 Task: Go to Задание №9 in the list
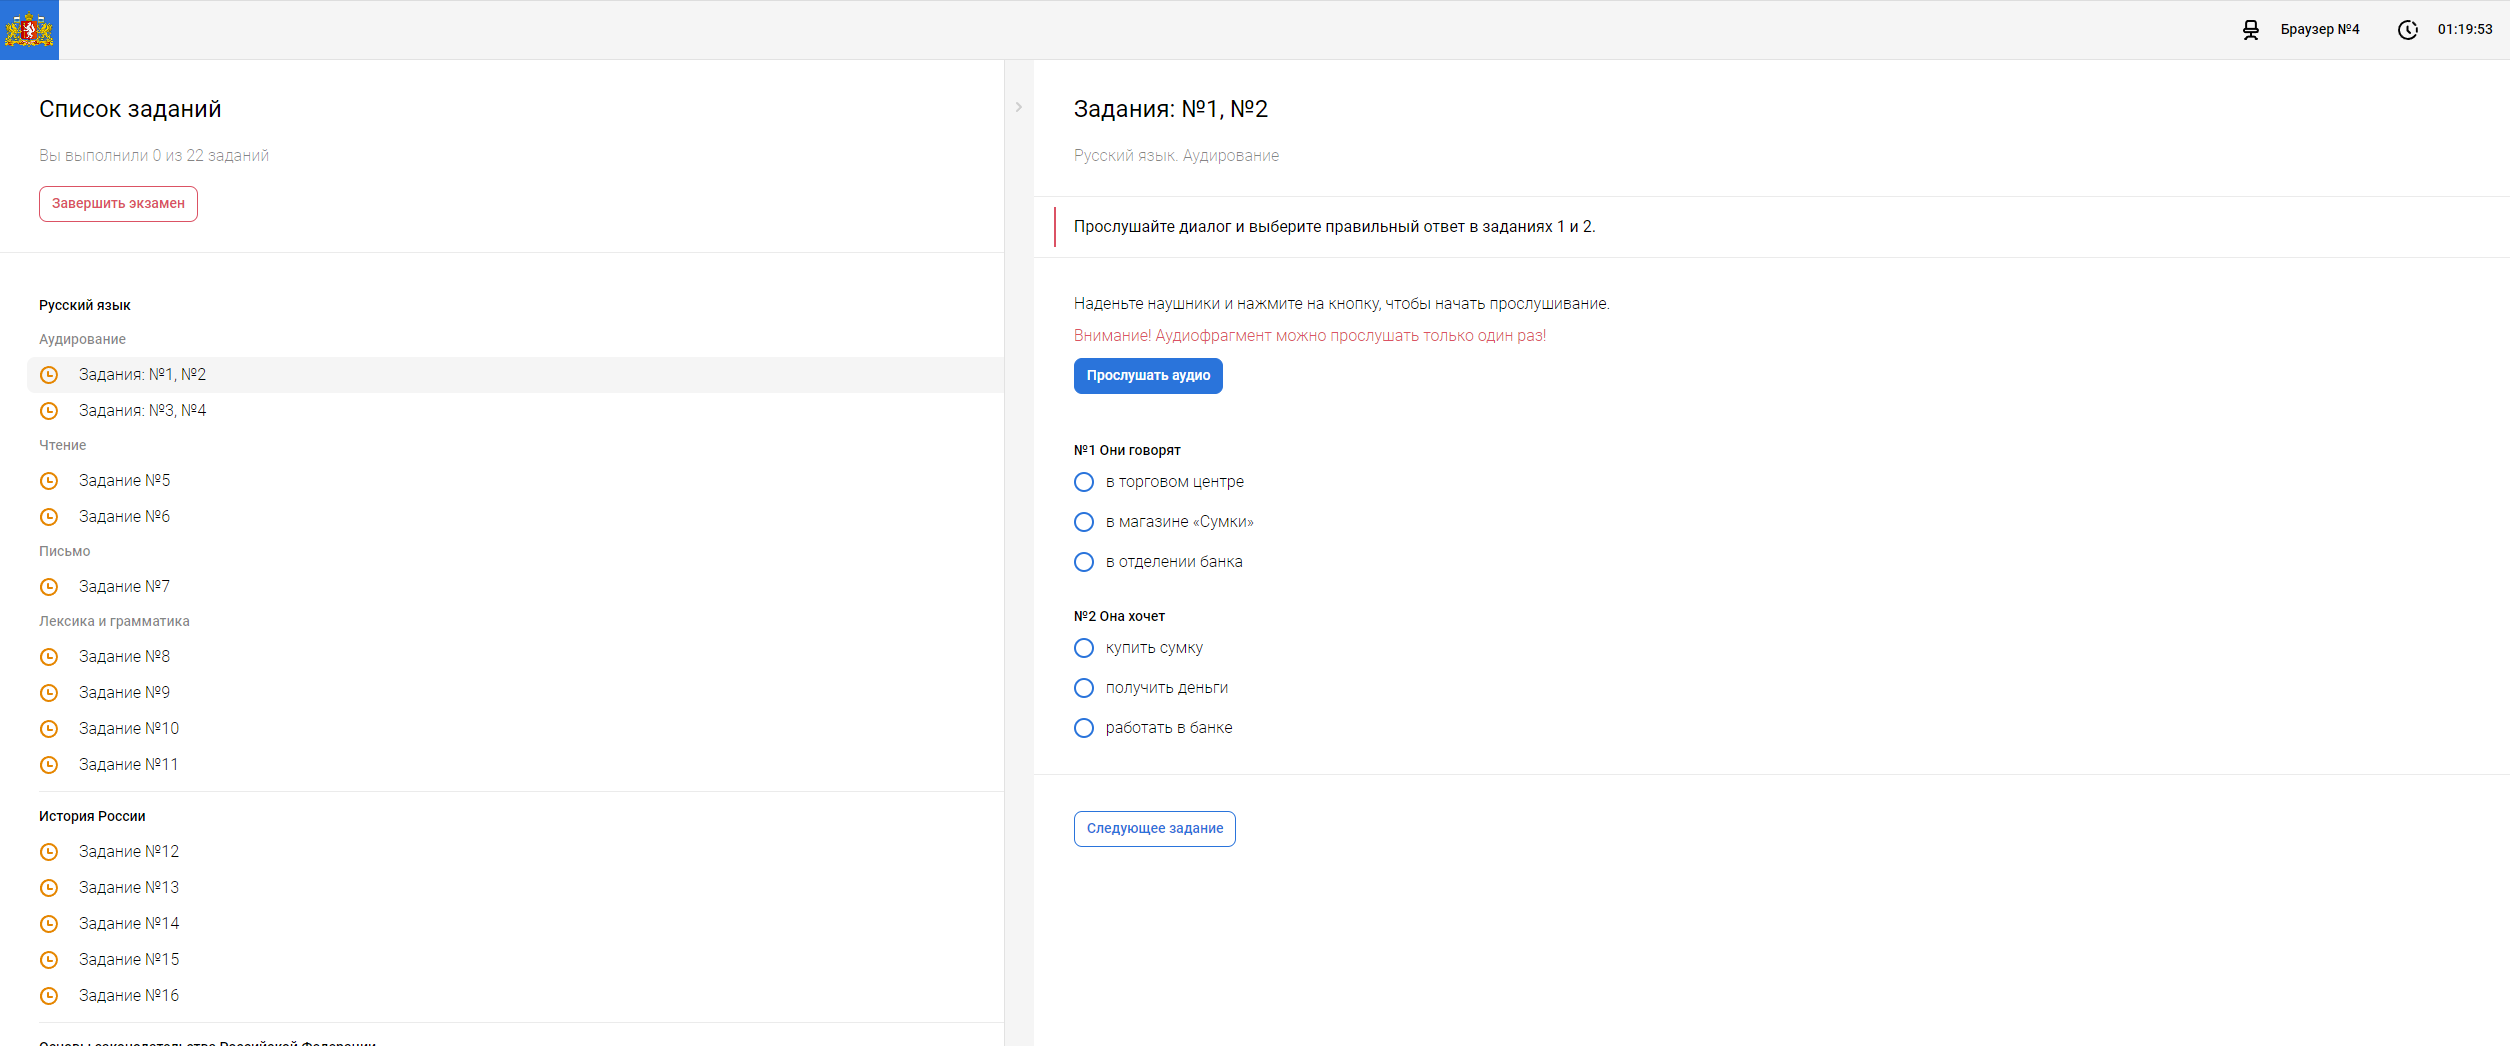click(124, 693)
